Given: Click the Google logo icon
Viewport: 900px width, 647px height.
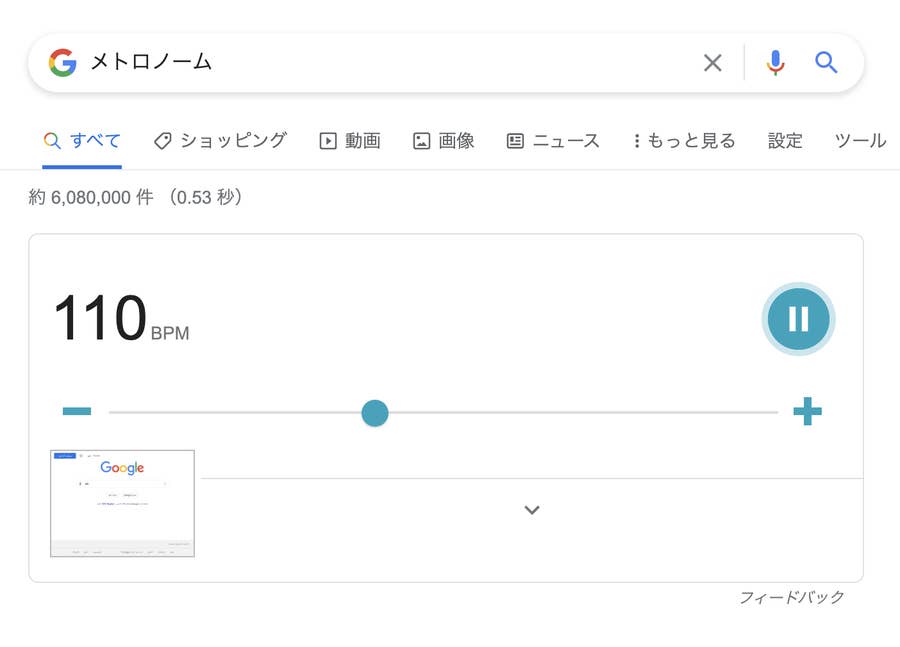Looking at the screenshot, I should pyautogui.click(x=62, y=62).
